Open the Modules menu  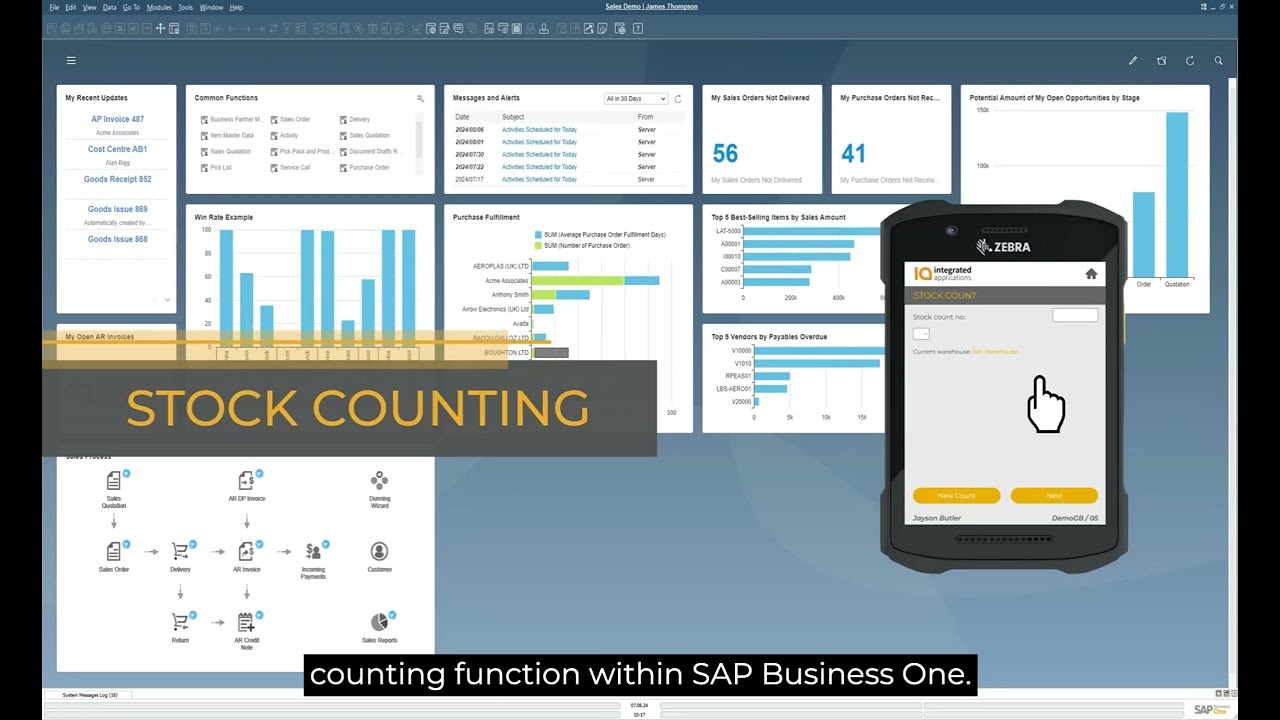[x=159, y=7]
